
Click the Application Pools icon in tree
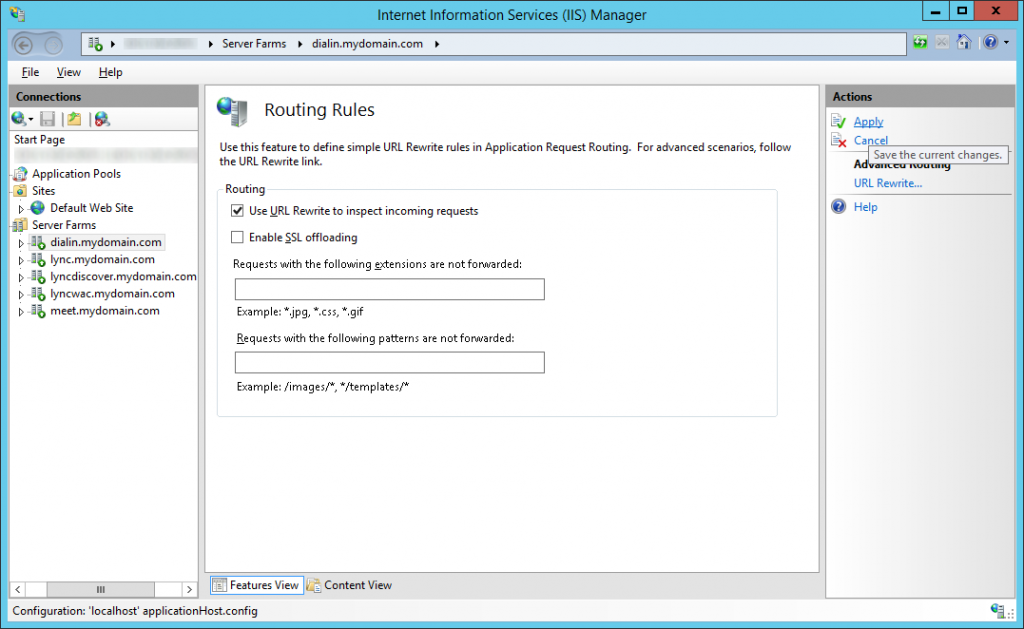[21, 174]
